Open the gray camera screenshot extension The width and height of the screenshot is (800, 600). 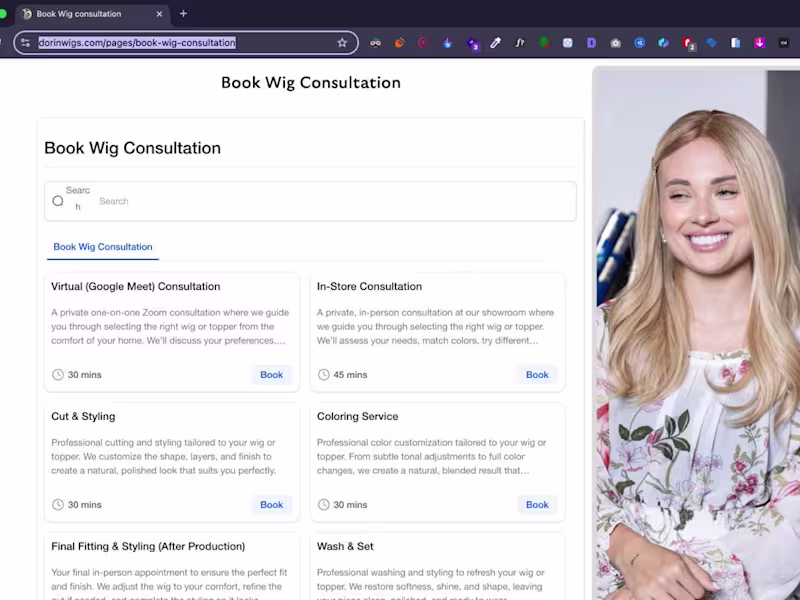click(615, 43)
